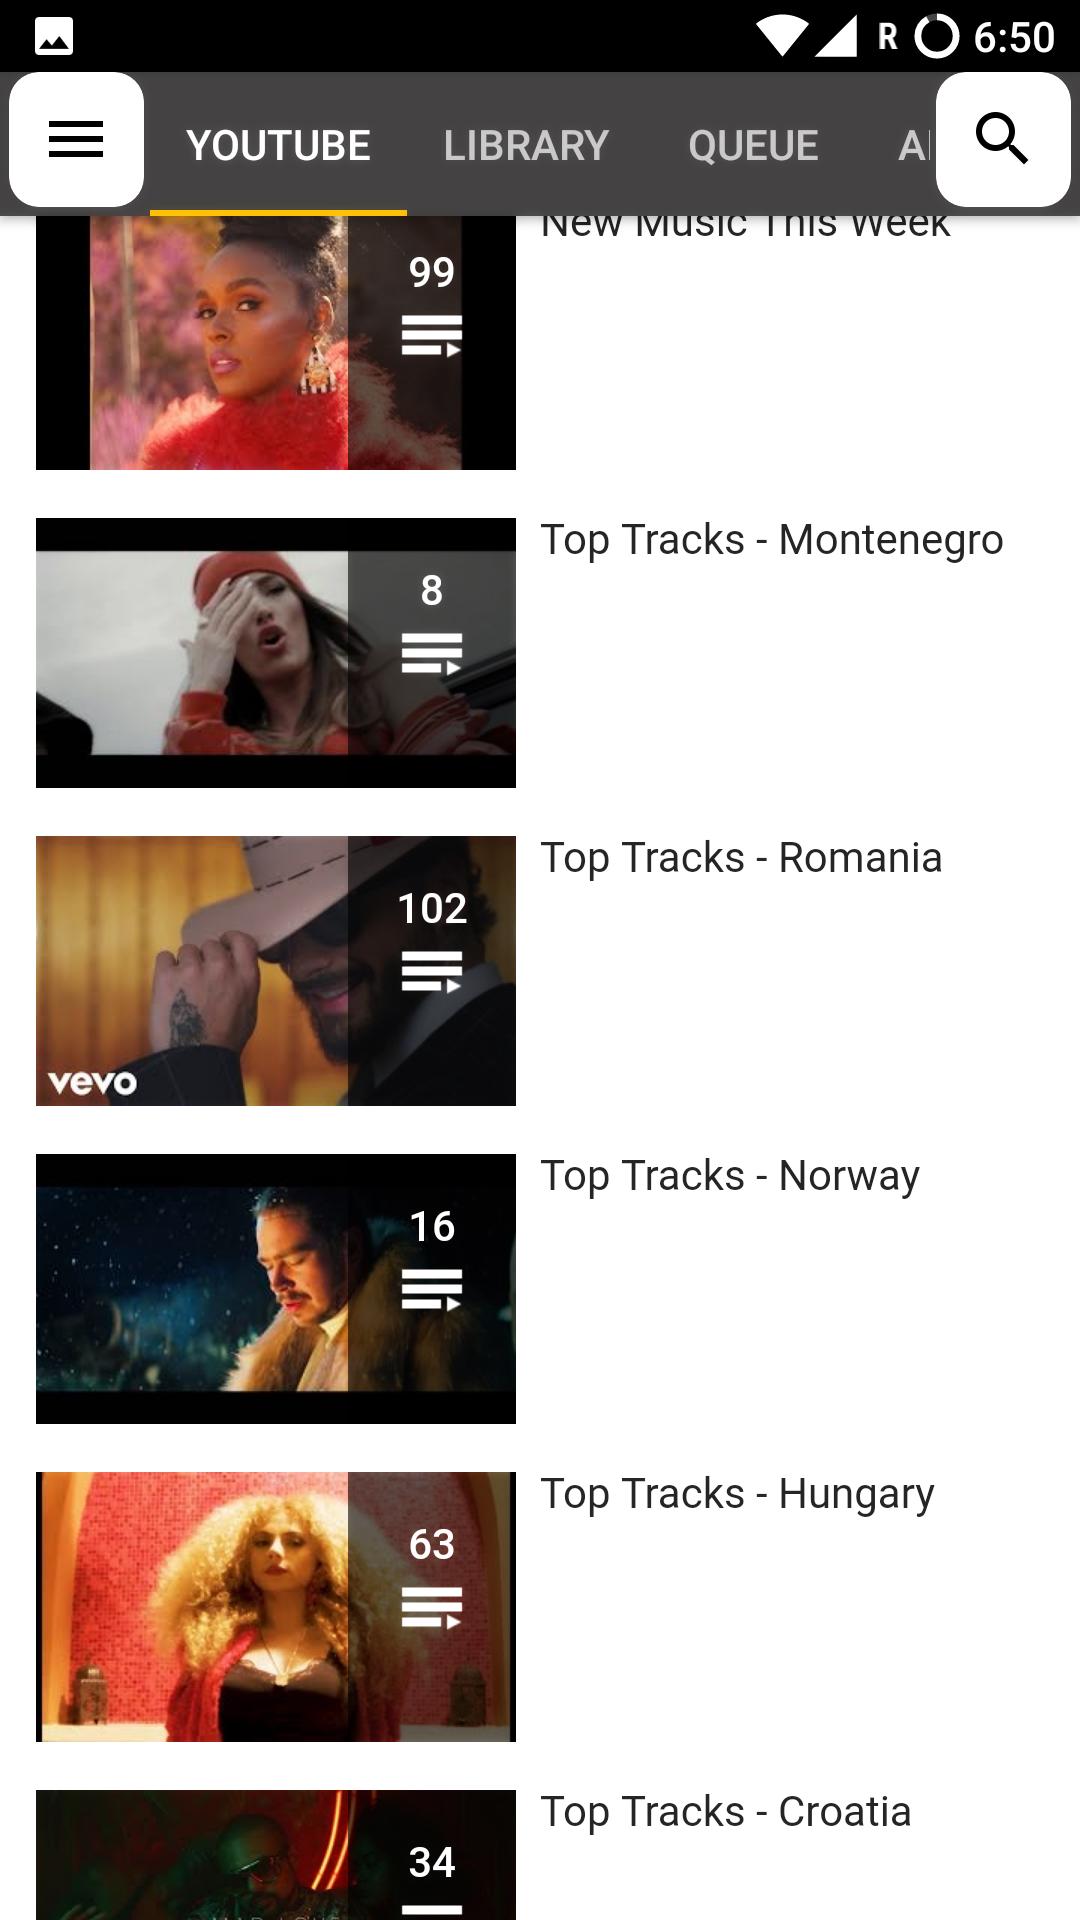The image size is (1080, 1920).
Task: Open the hamburger navigation menu
Action: tap(76, 139)
